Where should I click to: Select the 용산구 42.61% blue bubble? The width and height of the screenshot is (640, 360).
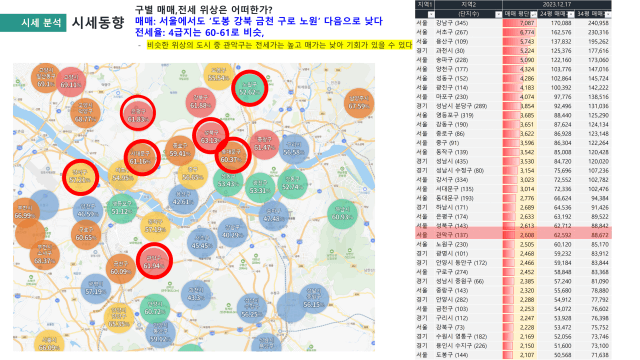pos(183,199)
